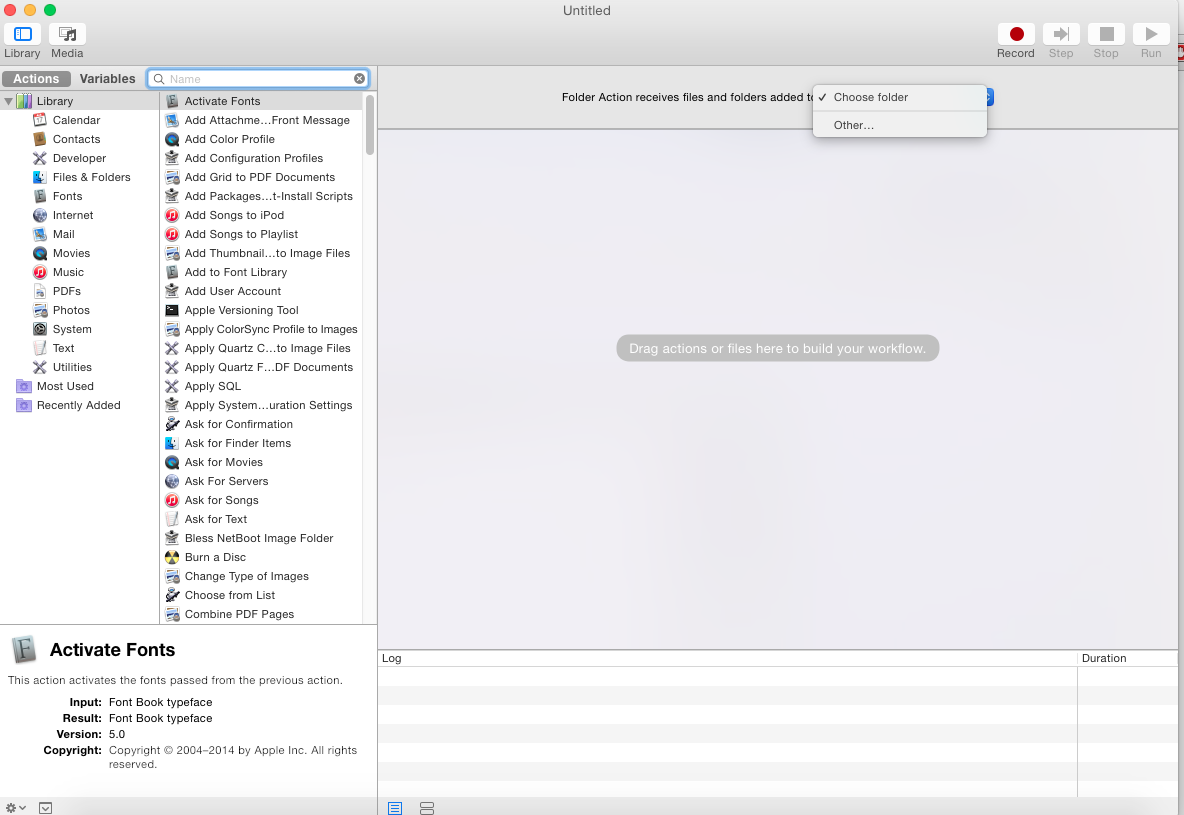Select the Text category
Screen dimensions: 1184x815
63,348
